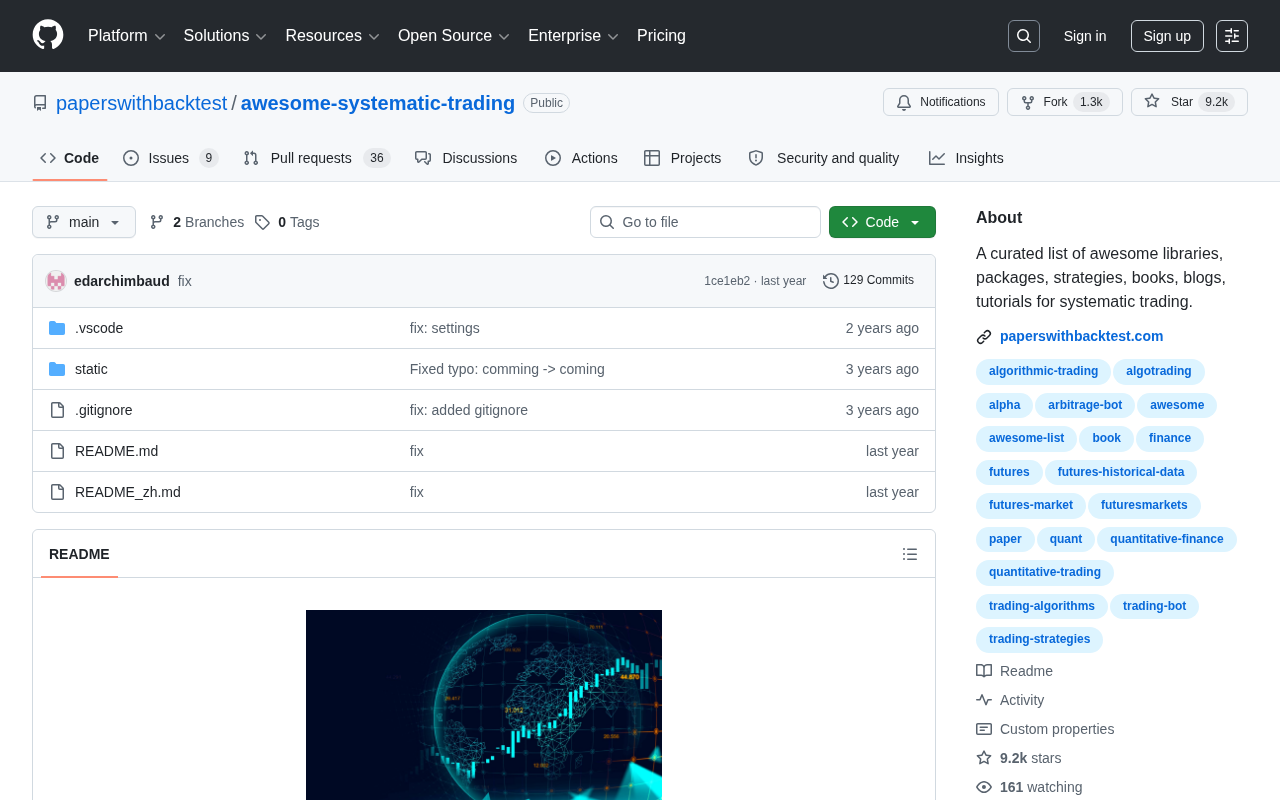Image resolution: width=1280 pixels, height=800 pixels.
Task: View the 2 Branches list
Action: click(x=197, y=222)
